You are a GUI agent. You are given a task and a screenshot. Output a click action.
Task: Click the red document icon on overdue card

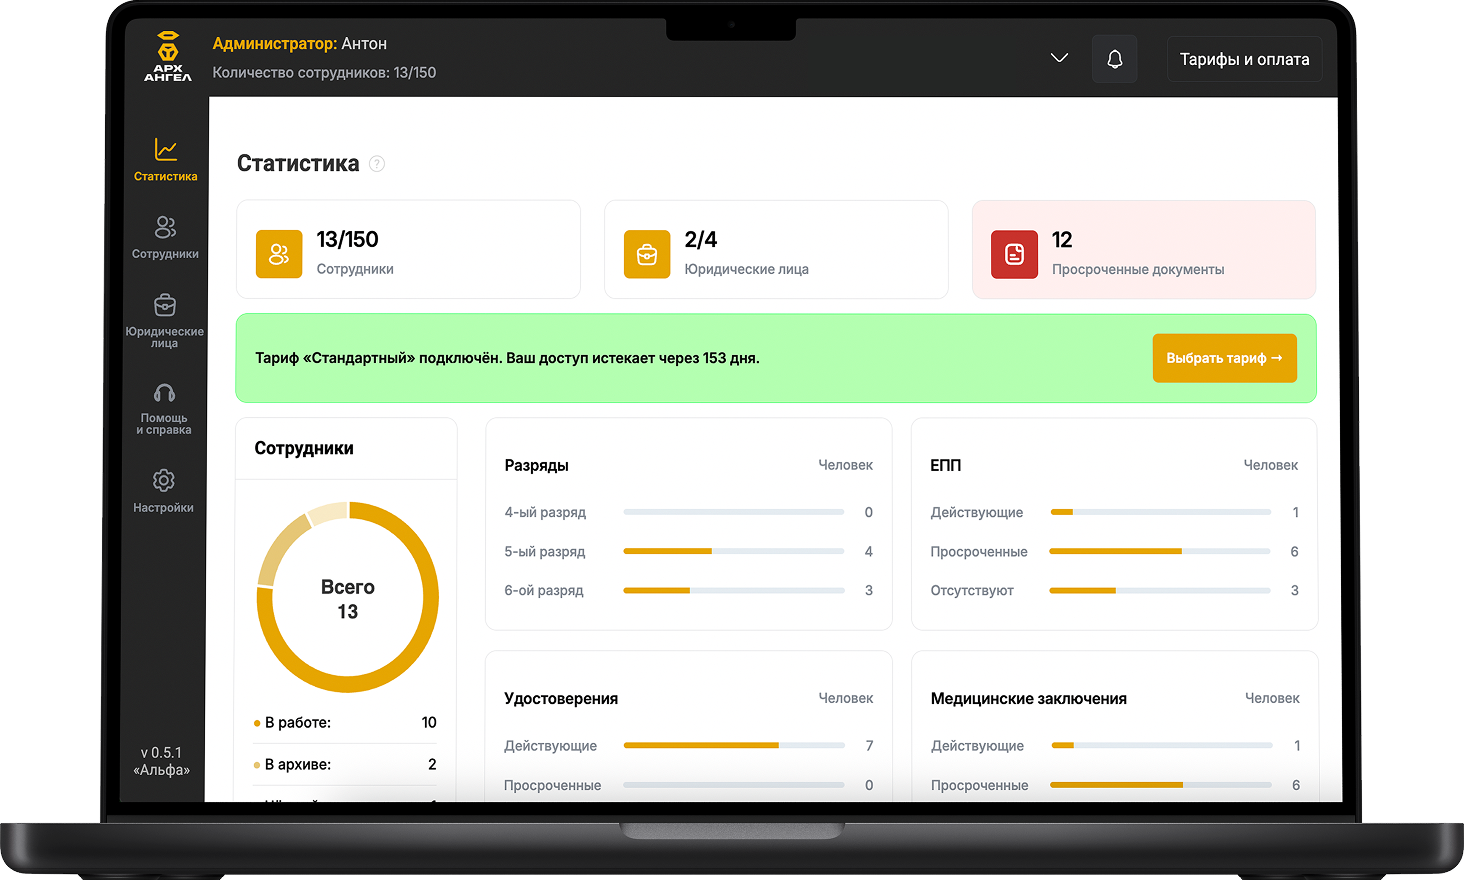pyautogui.click(x=1014, y=254)
